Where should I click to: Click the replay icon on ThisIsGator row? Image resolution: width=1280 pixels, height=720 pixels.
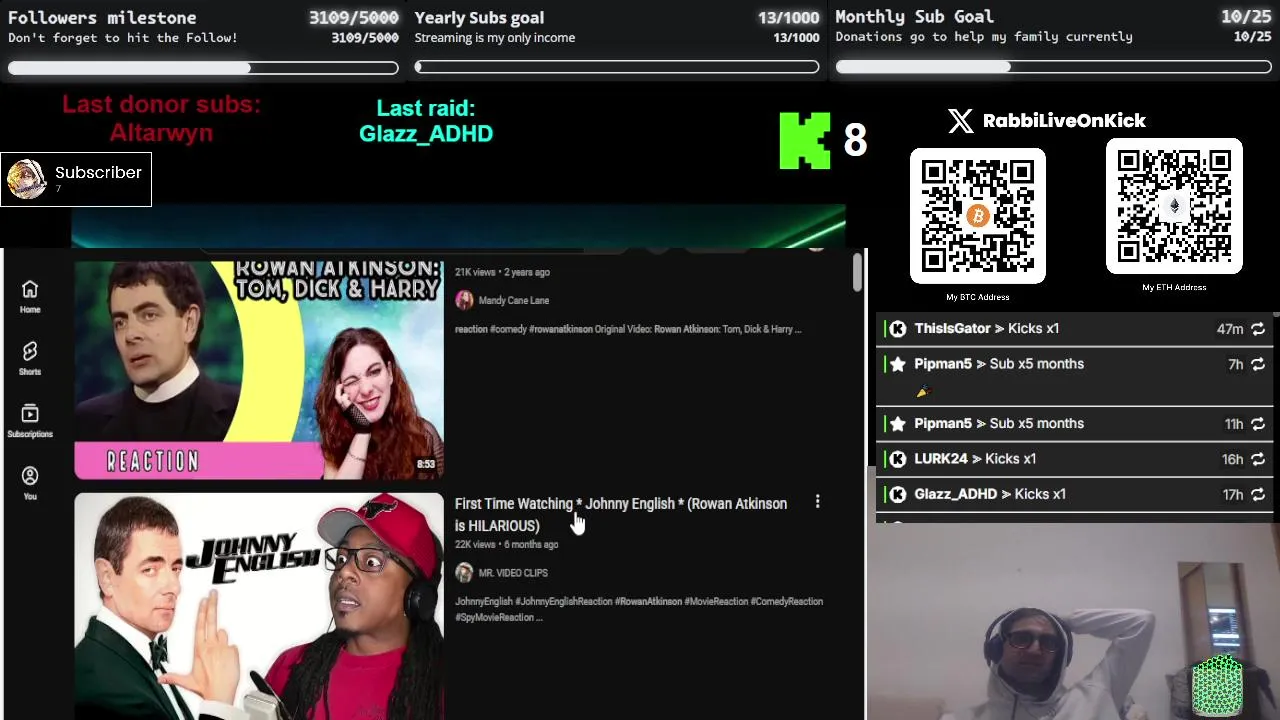pyautogui.click(x=1258, y=329)
